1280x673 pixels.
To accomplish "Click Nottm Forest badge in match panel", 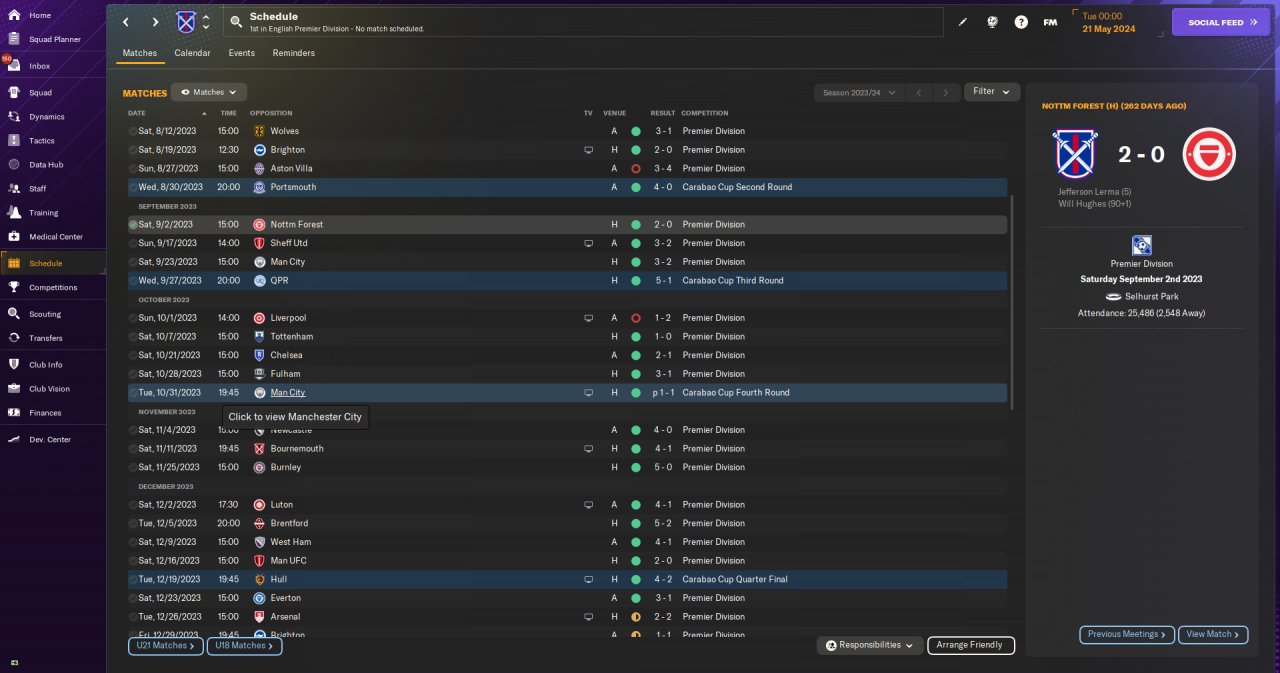I will click(1209, 154).
